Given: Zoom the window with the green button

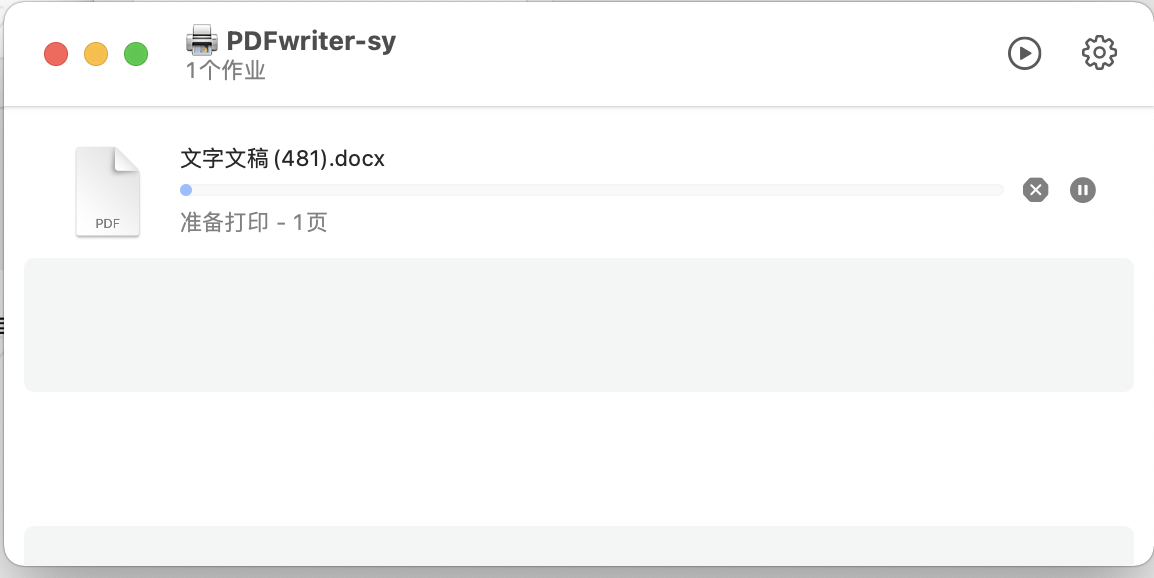Looking at the screenshot, I should coord(135,54).
